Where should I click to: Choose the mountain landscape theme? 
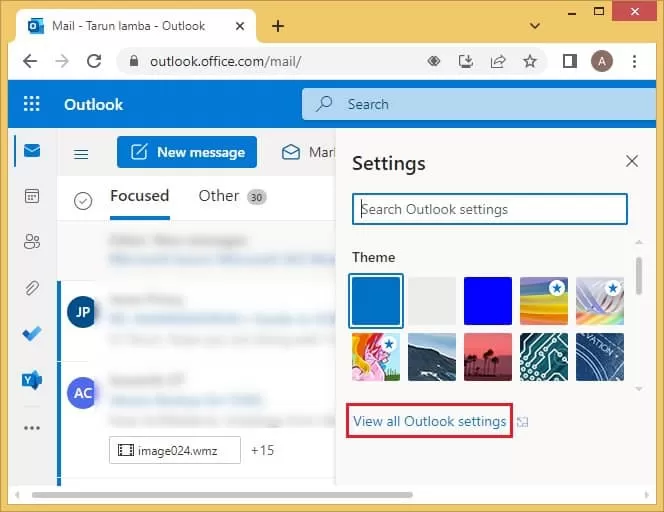pyautogui.click(x=432, y=357)
